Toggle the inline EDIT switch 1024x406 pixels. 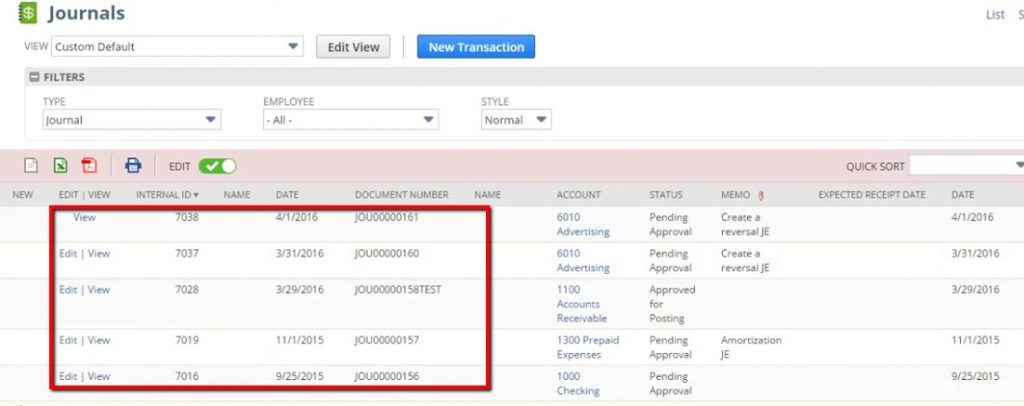click(217, 166)
